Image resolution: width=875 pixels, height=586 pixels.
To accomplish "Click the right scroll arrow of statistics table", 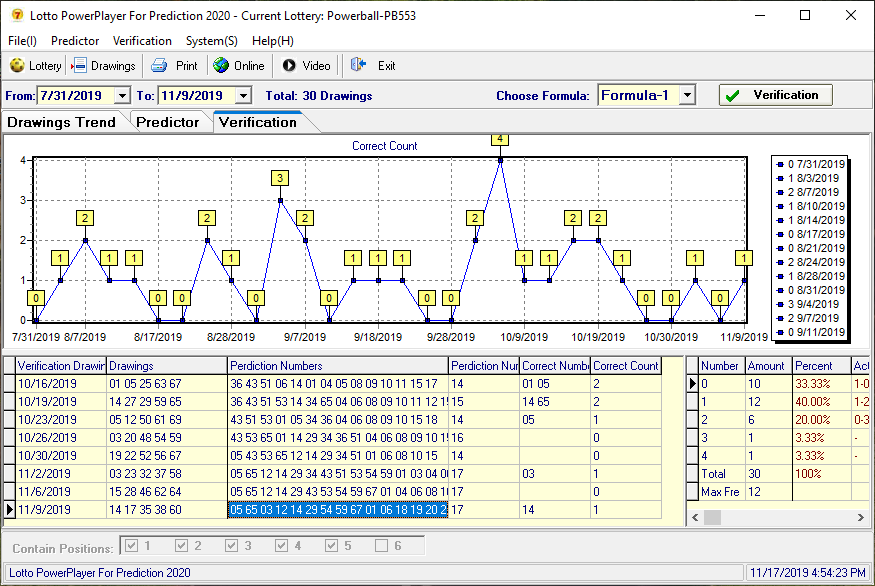I will (x=860, y=517).
